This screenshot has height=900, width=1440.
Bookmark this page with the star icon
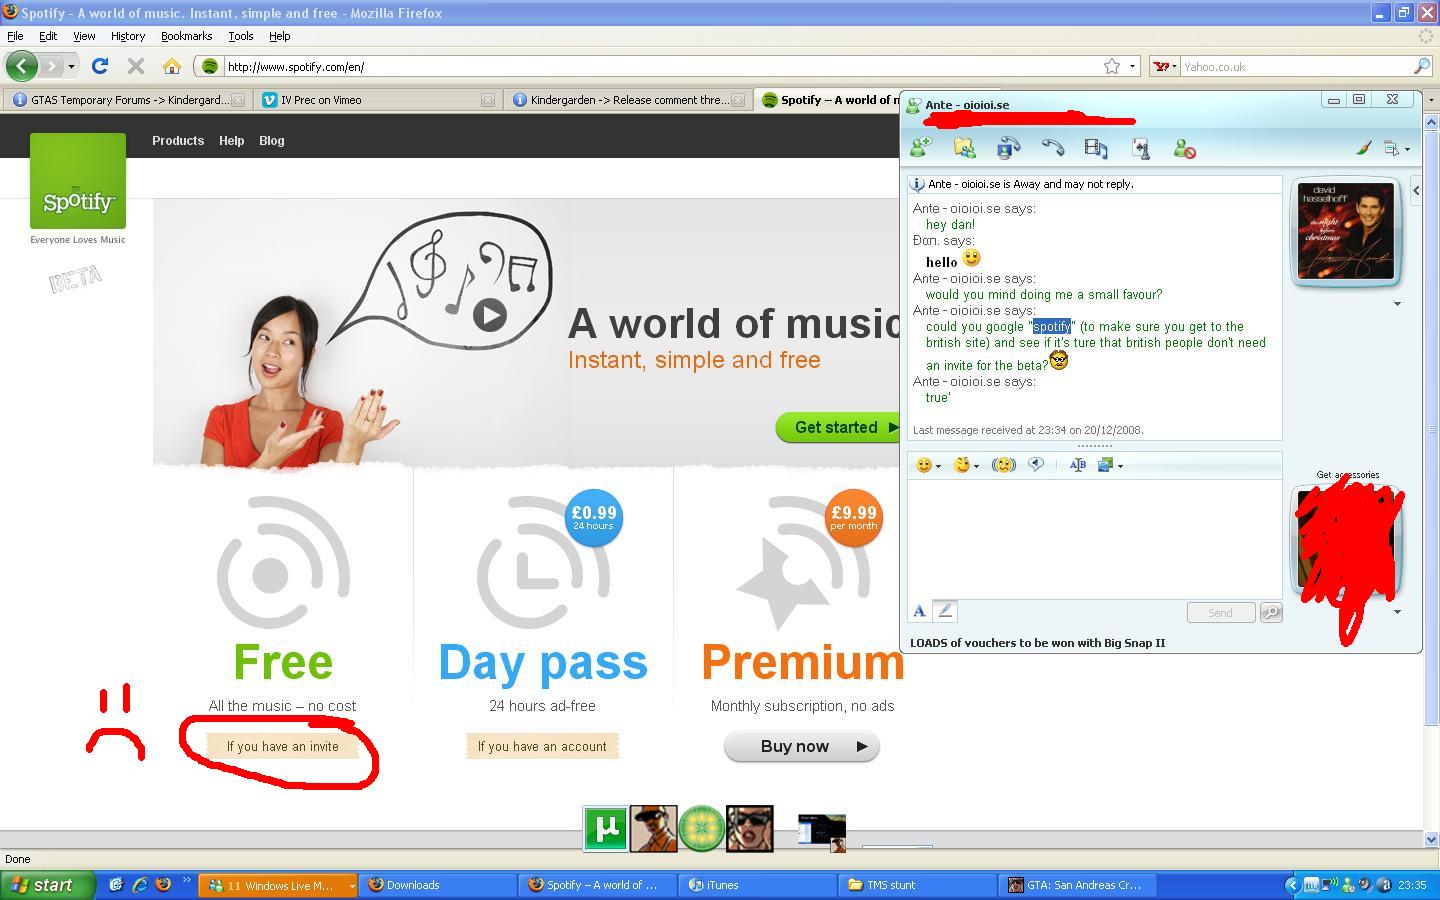click(1112, 66)
